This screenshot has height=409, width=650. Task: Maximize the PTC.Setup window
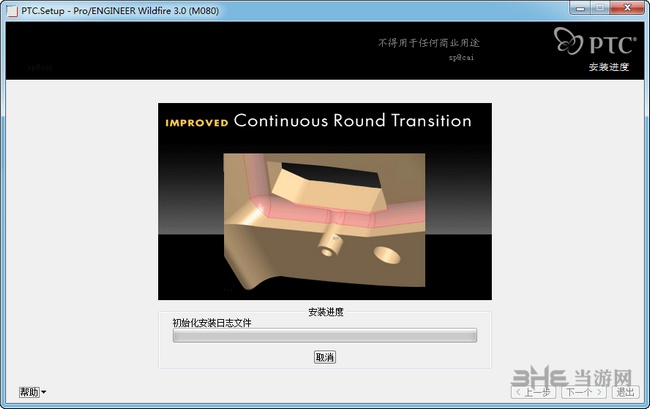(x=599, y=8)
